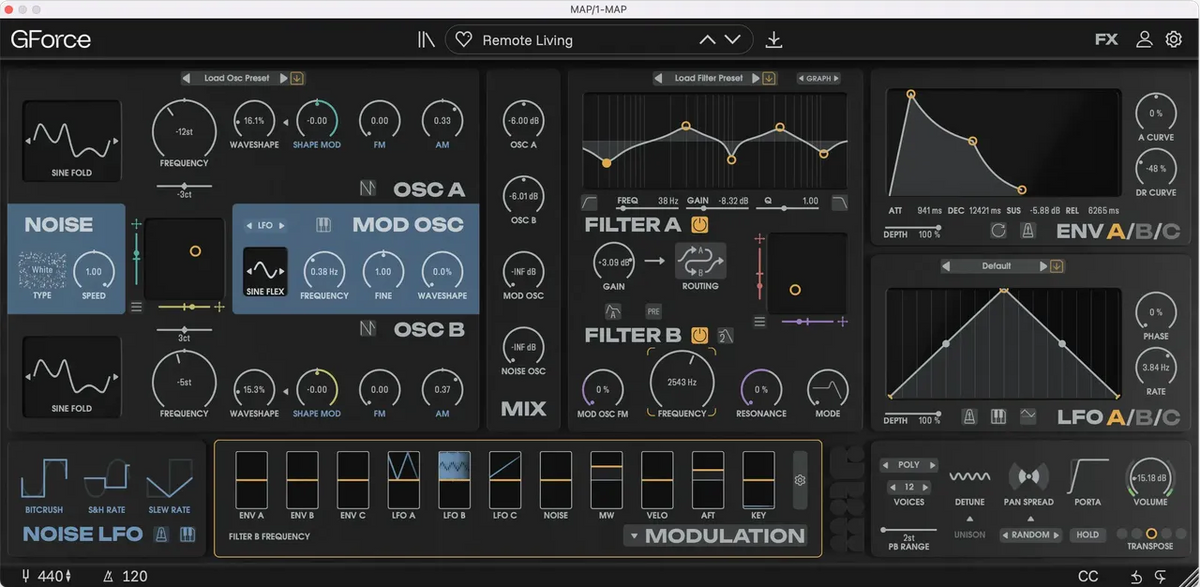The image size is (1200, 587).
Task: Switch to ENV C tab
Action: (1170, 232)
